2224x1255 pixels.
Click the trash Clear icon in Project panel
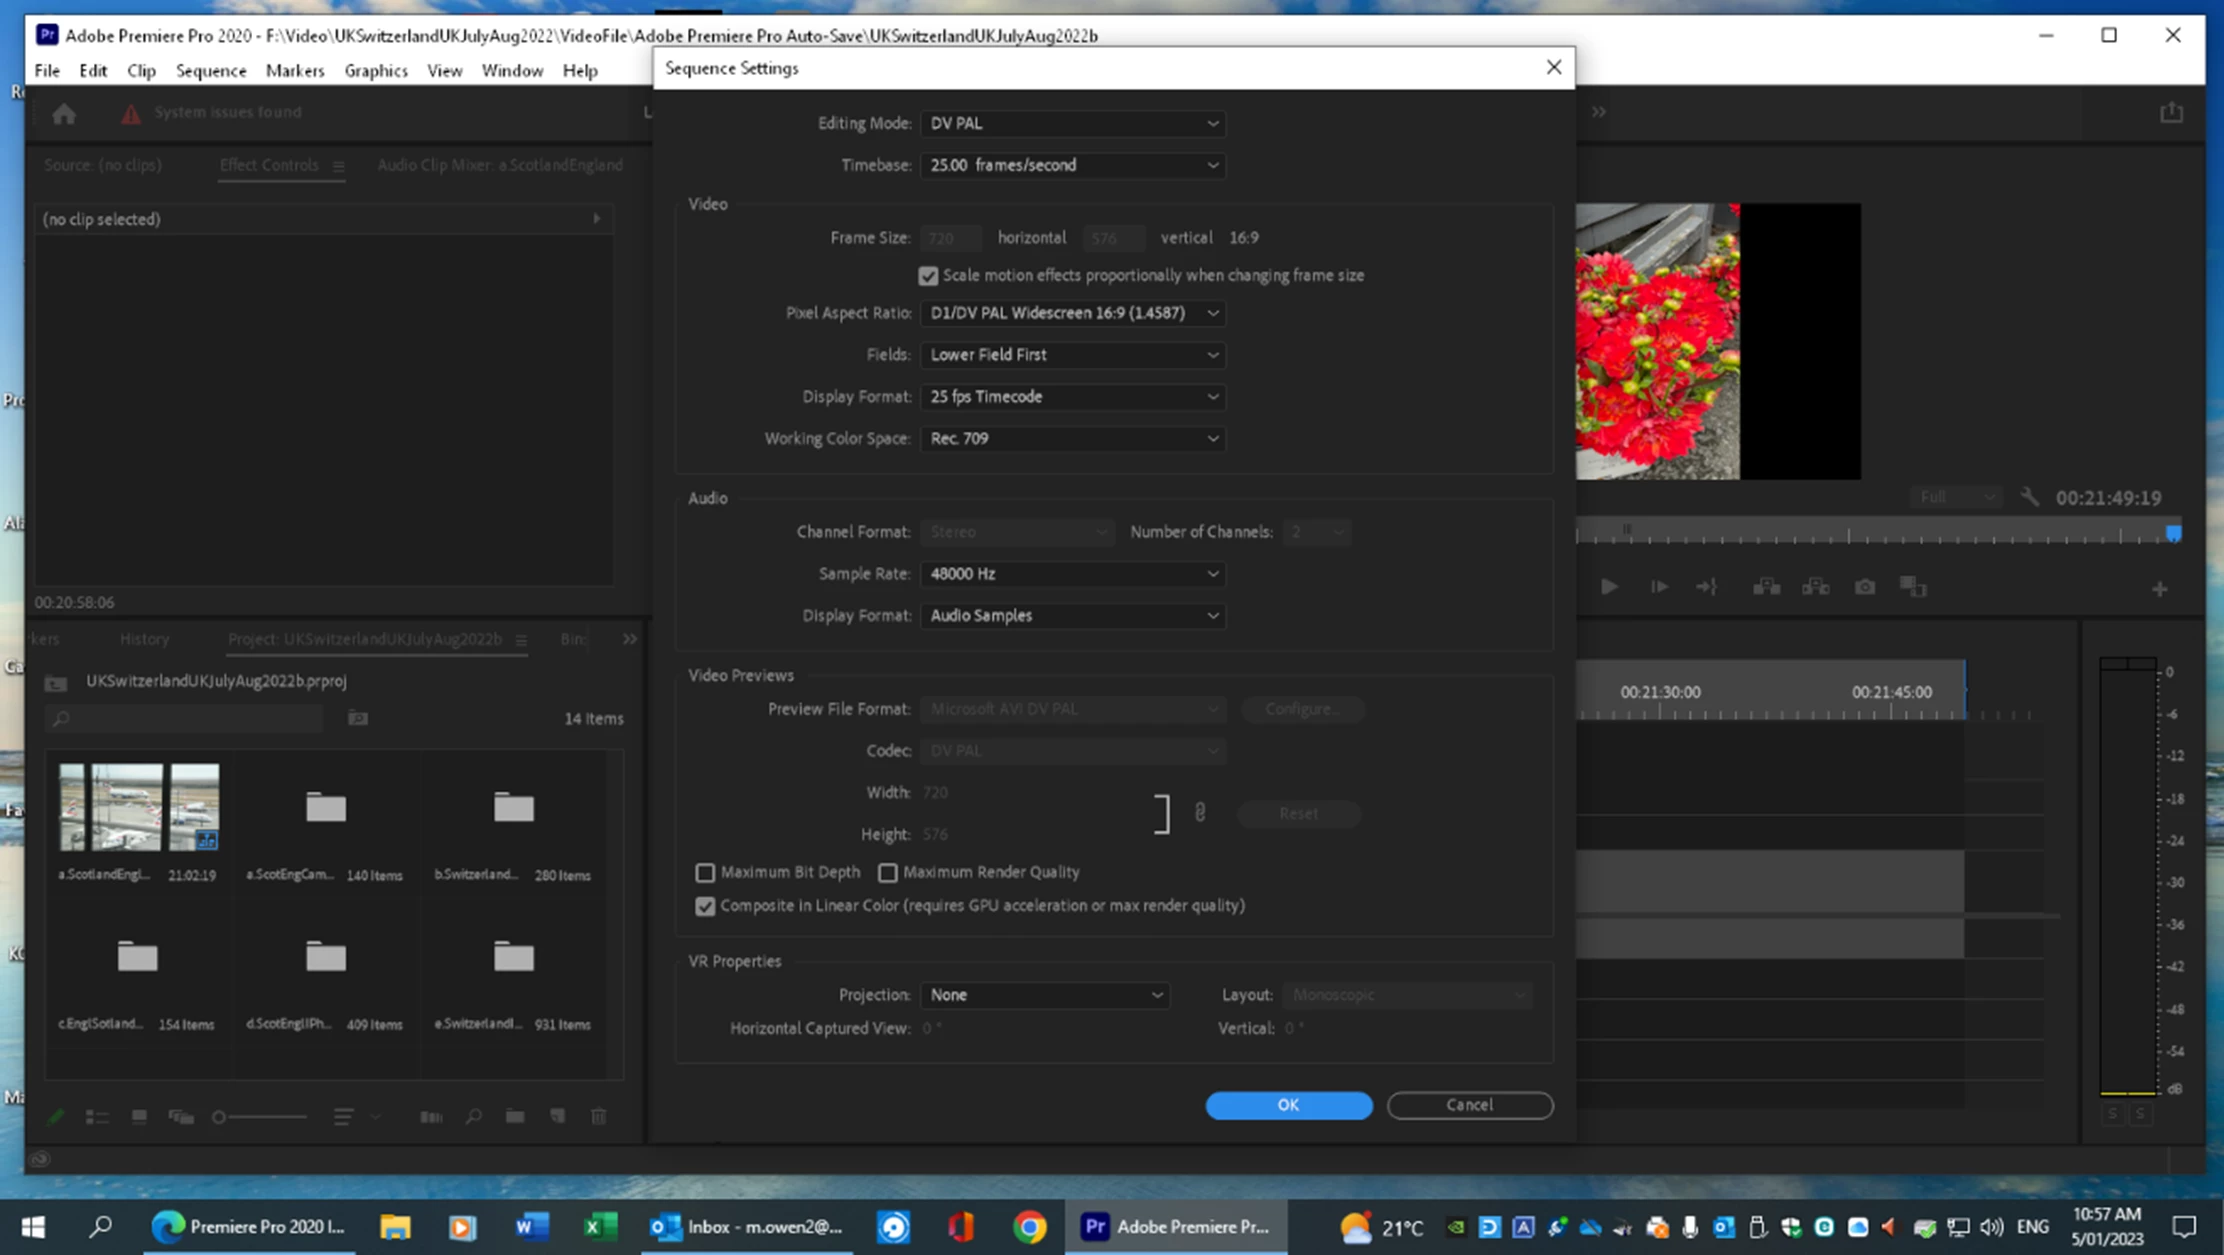click(599, 1116)
